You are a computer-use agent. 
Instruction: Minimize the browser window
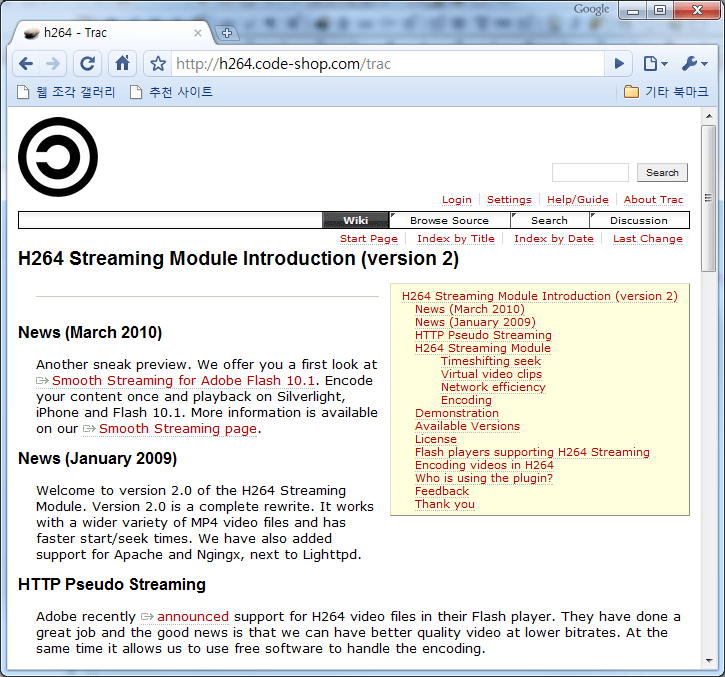tap(633, 11)
